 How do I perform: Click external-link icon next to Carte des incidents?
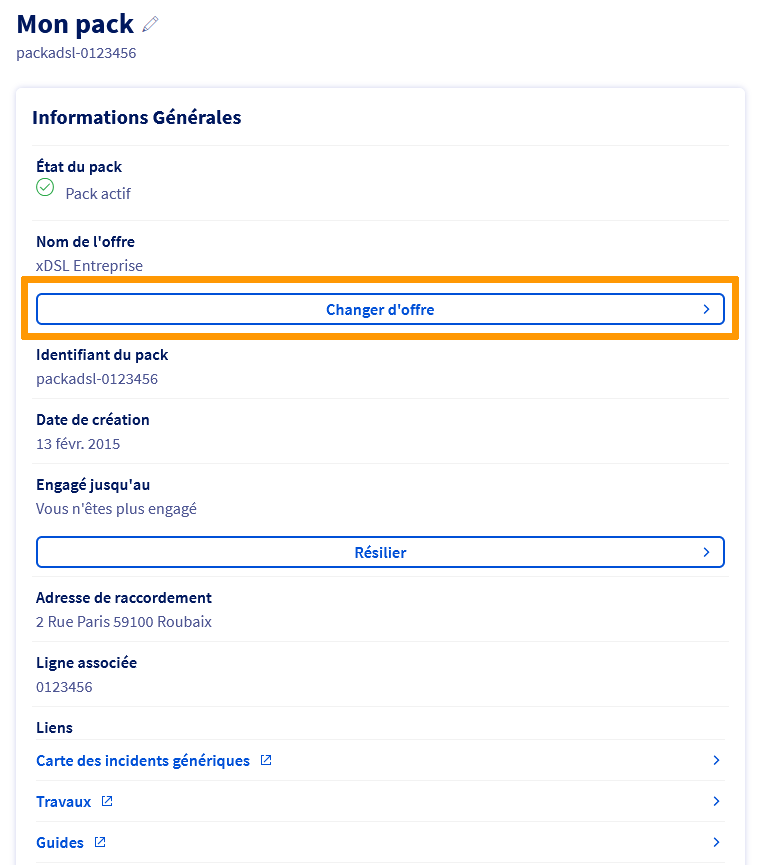[266, 760]
